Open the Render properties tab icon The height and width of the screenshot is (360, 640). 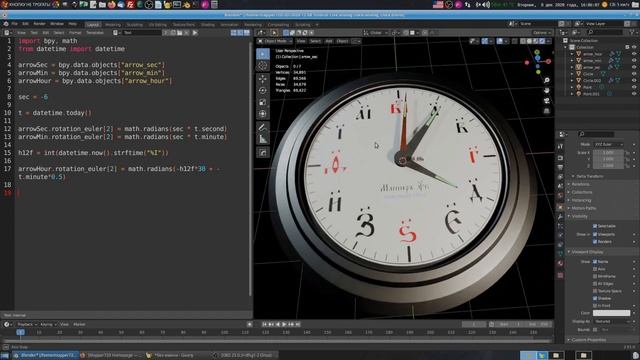pyautogui.click(x=560, y=158)
